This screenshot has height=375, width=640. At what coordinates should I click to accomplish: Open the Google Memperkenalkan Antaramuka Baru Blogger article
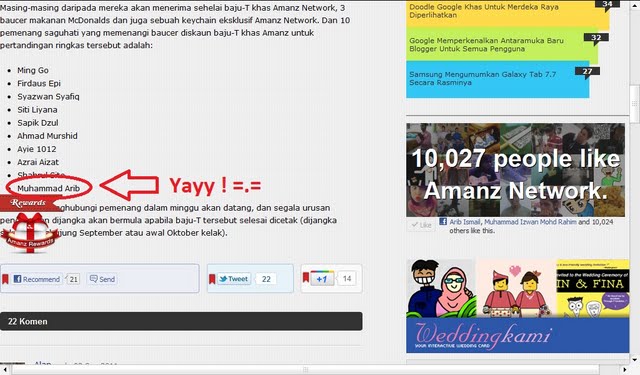tap(486, 44)
